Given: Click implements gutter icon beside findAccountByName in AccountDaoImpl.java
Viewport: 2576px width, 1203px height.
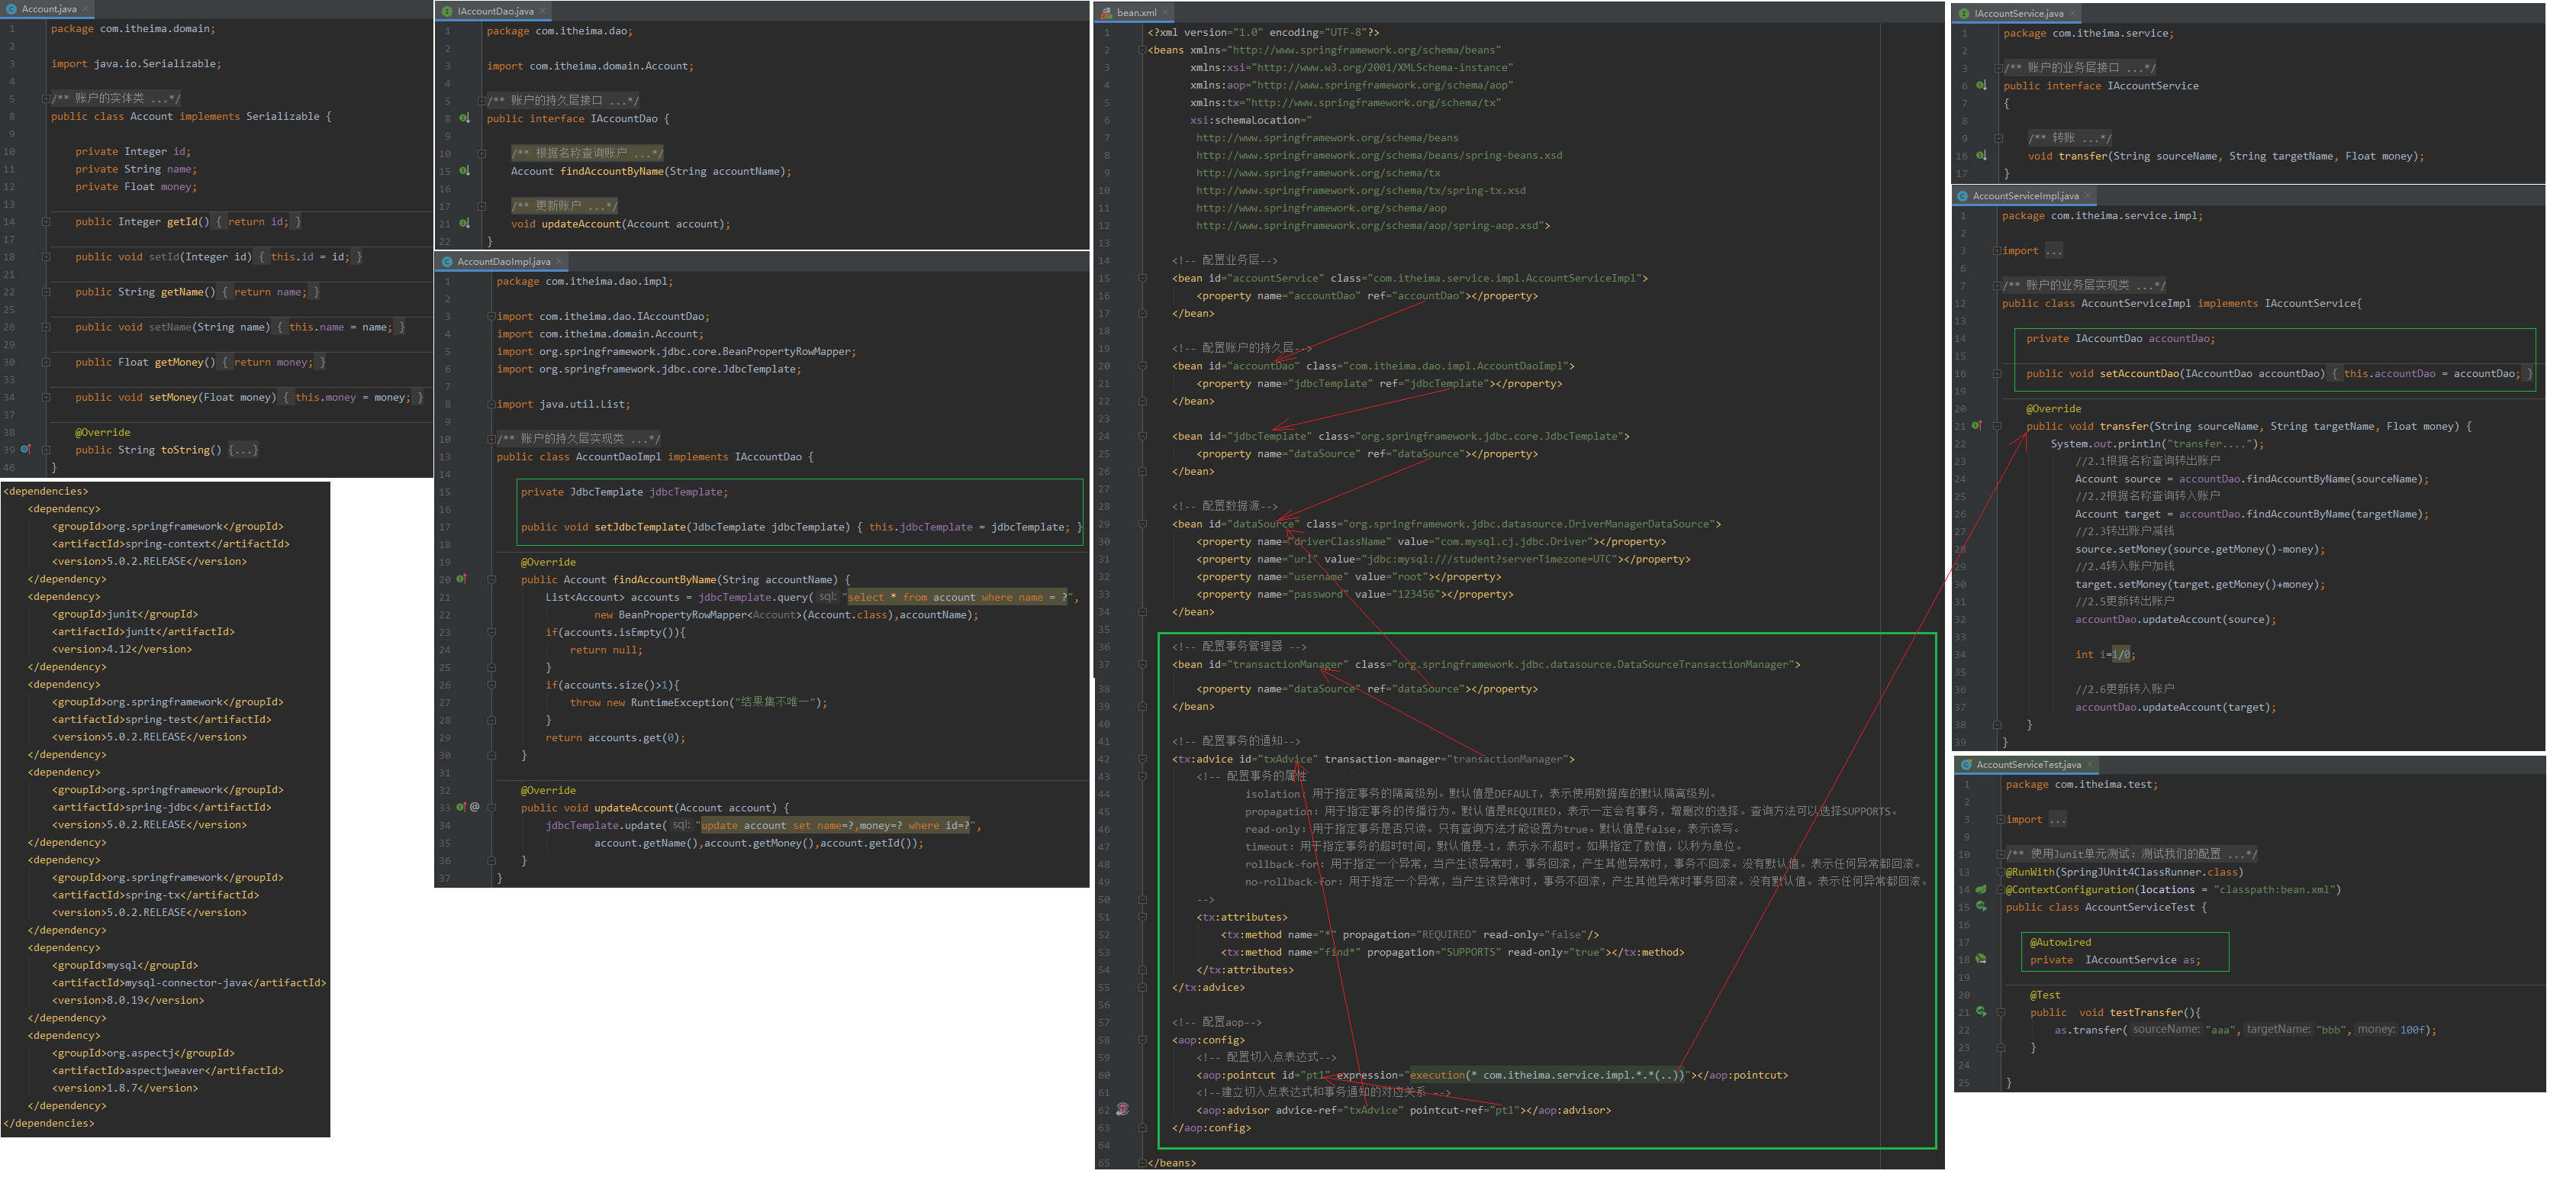Looking at the screenshot, I should click(461, 579).
